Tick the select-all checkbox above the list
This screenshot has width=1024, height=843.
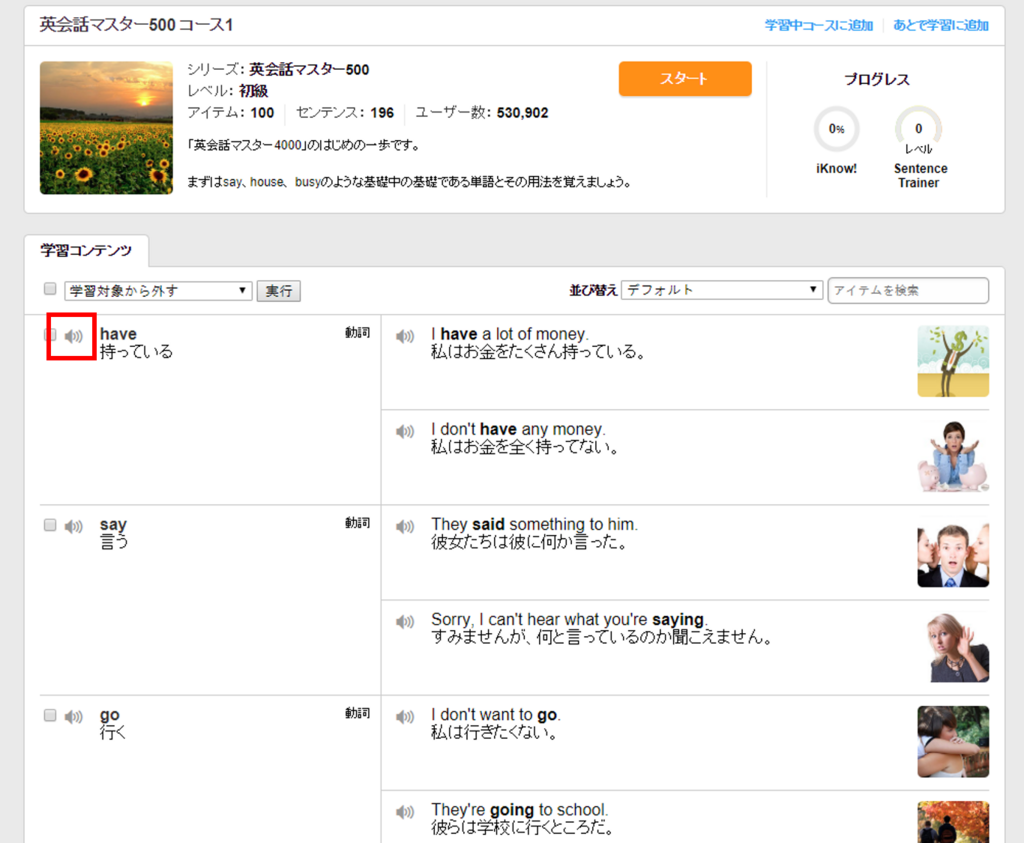50,289
